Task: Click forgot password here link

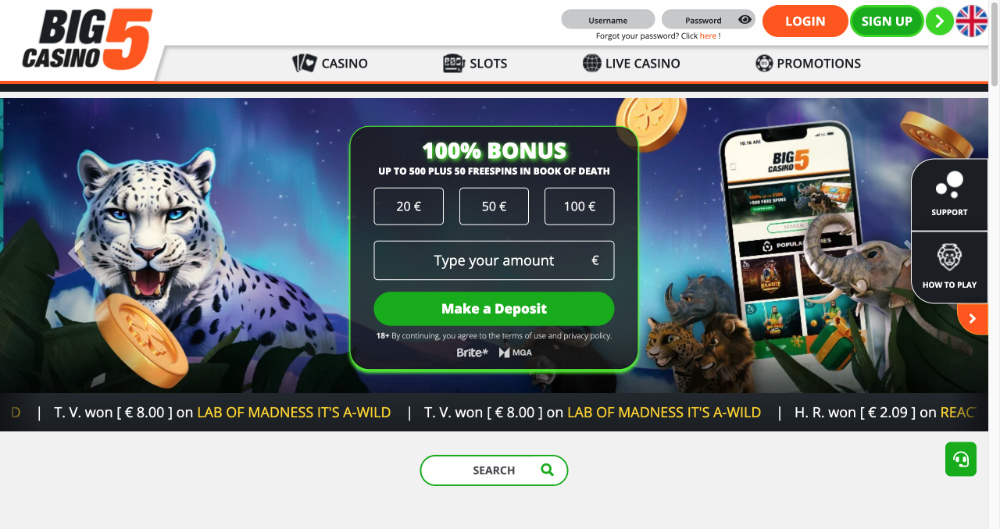Action: [707, 36]
